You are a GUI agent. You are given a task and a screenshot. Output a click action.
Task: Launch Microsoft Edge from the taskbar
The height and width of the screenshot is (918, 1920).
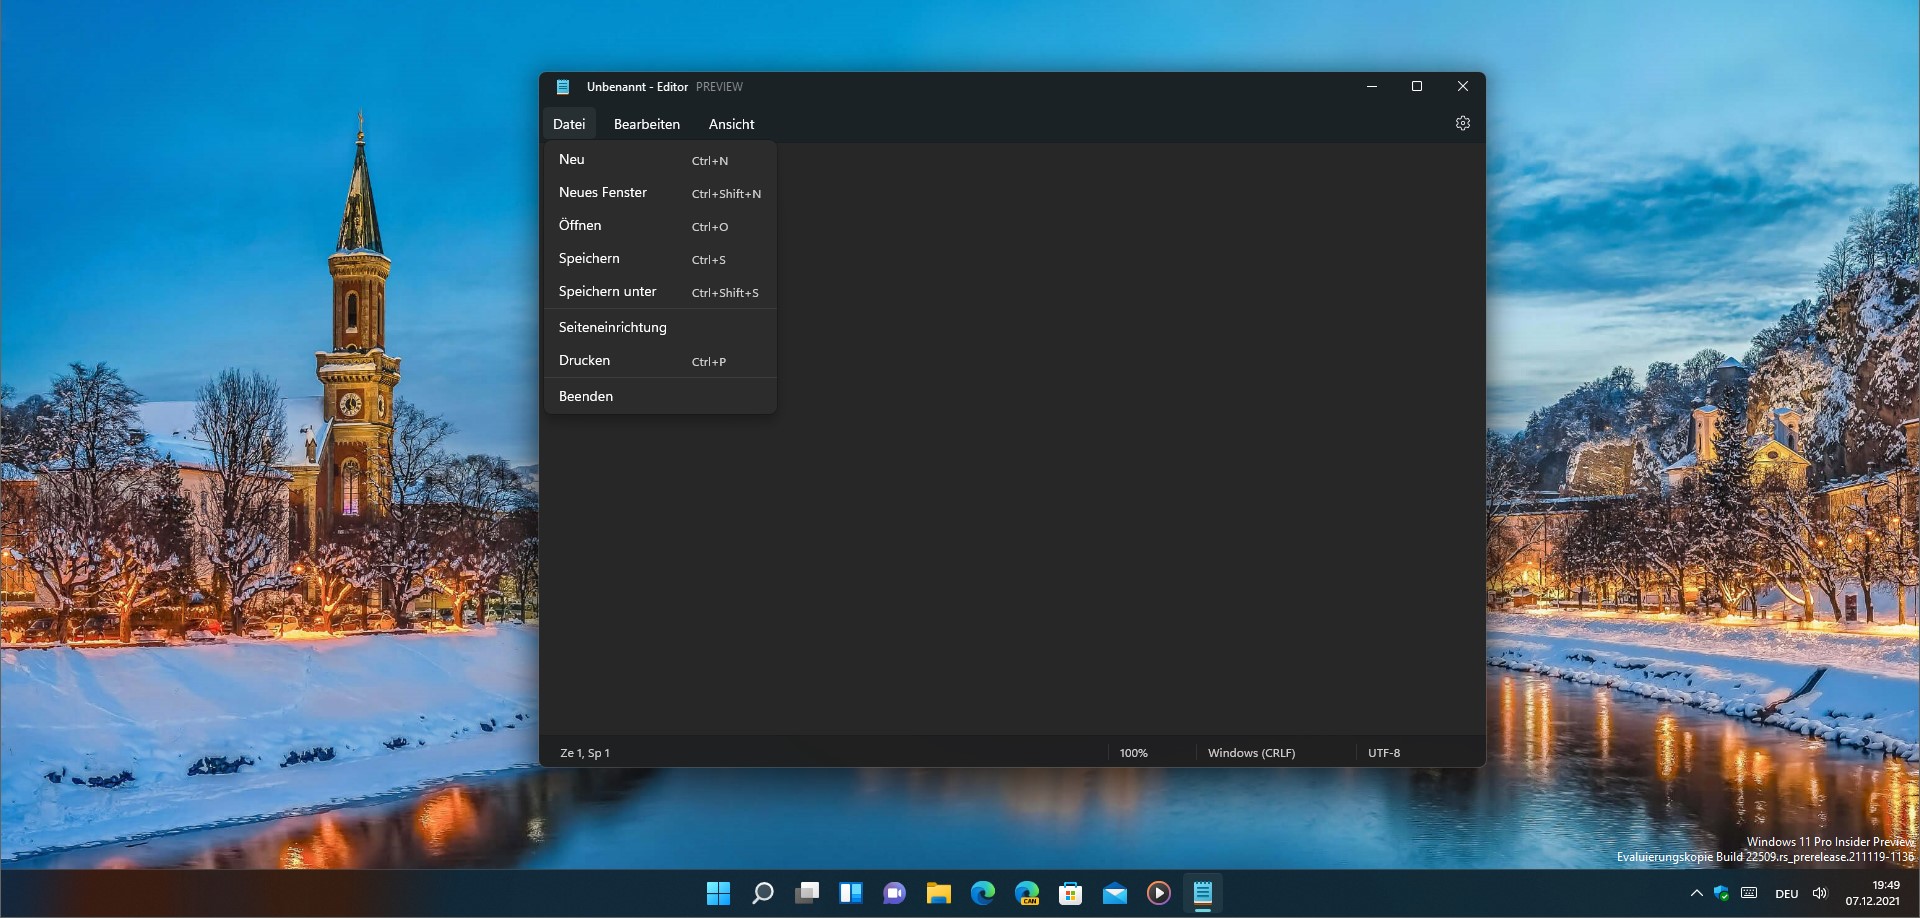(982, 893)
